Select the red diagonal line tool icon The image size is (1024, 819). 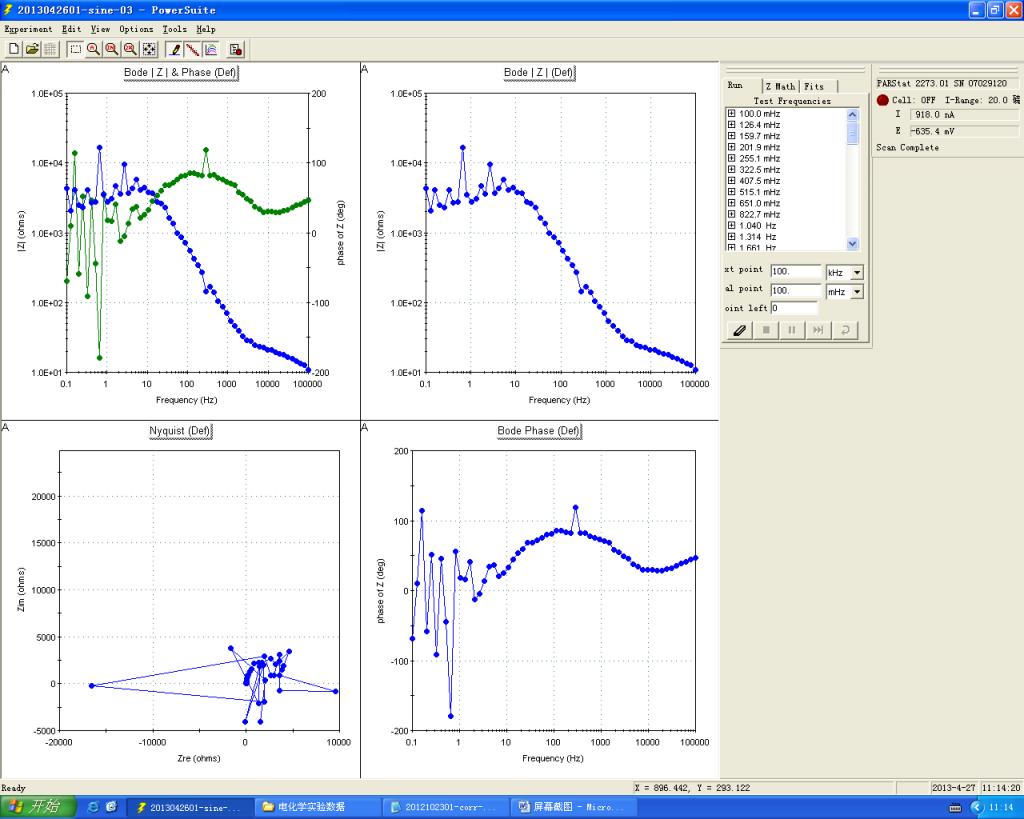pos(193,49)
